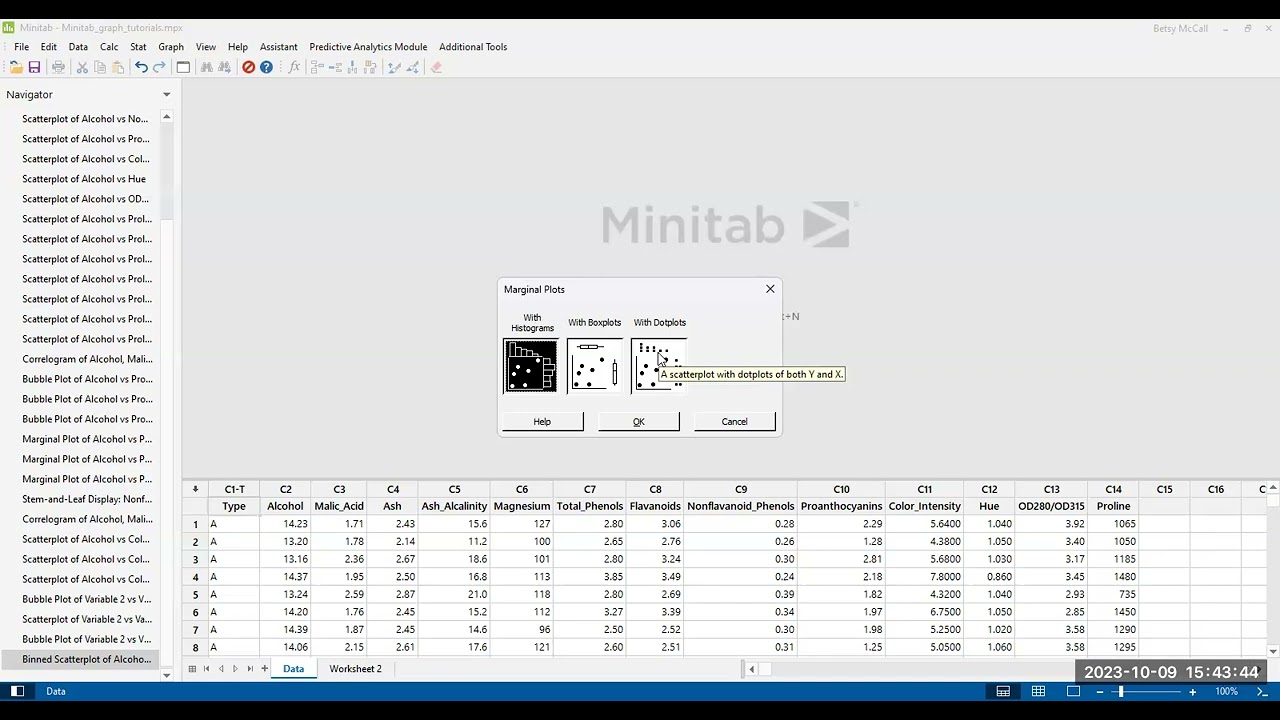Select the C2 Alcohol column header

point(285,489)
